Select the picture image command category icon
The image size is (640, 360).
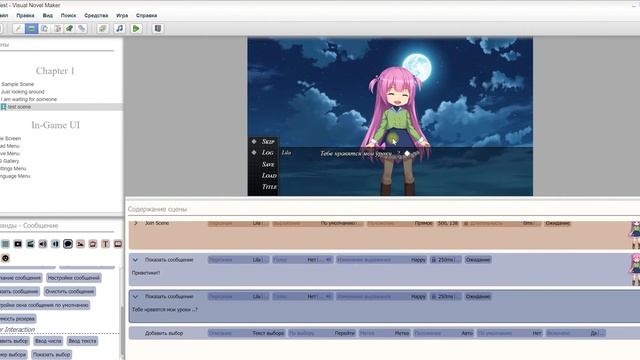80,244
